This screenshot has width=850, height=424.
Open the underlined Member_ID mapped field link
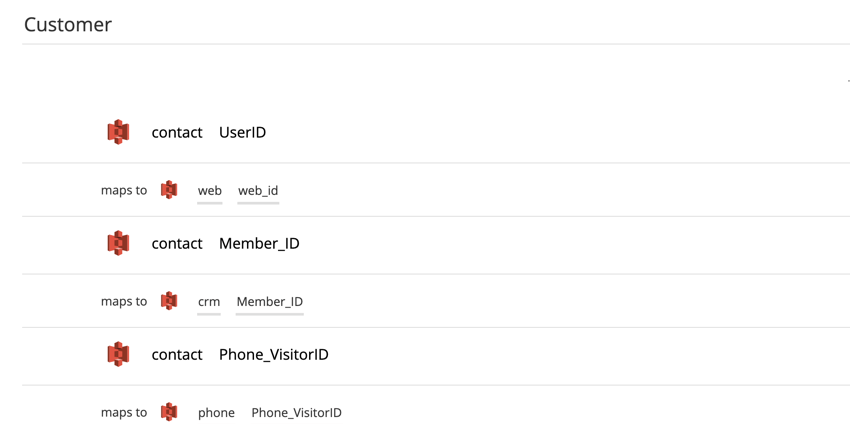click(x=269, y=302)
